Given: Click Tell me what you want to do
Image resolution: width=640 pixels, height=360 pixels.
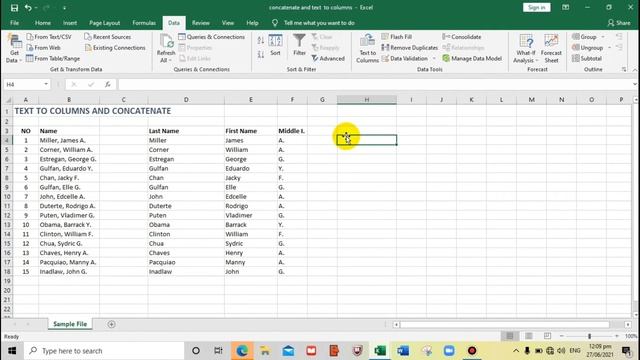Looking at the screenshot, I should coord(319,23).
